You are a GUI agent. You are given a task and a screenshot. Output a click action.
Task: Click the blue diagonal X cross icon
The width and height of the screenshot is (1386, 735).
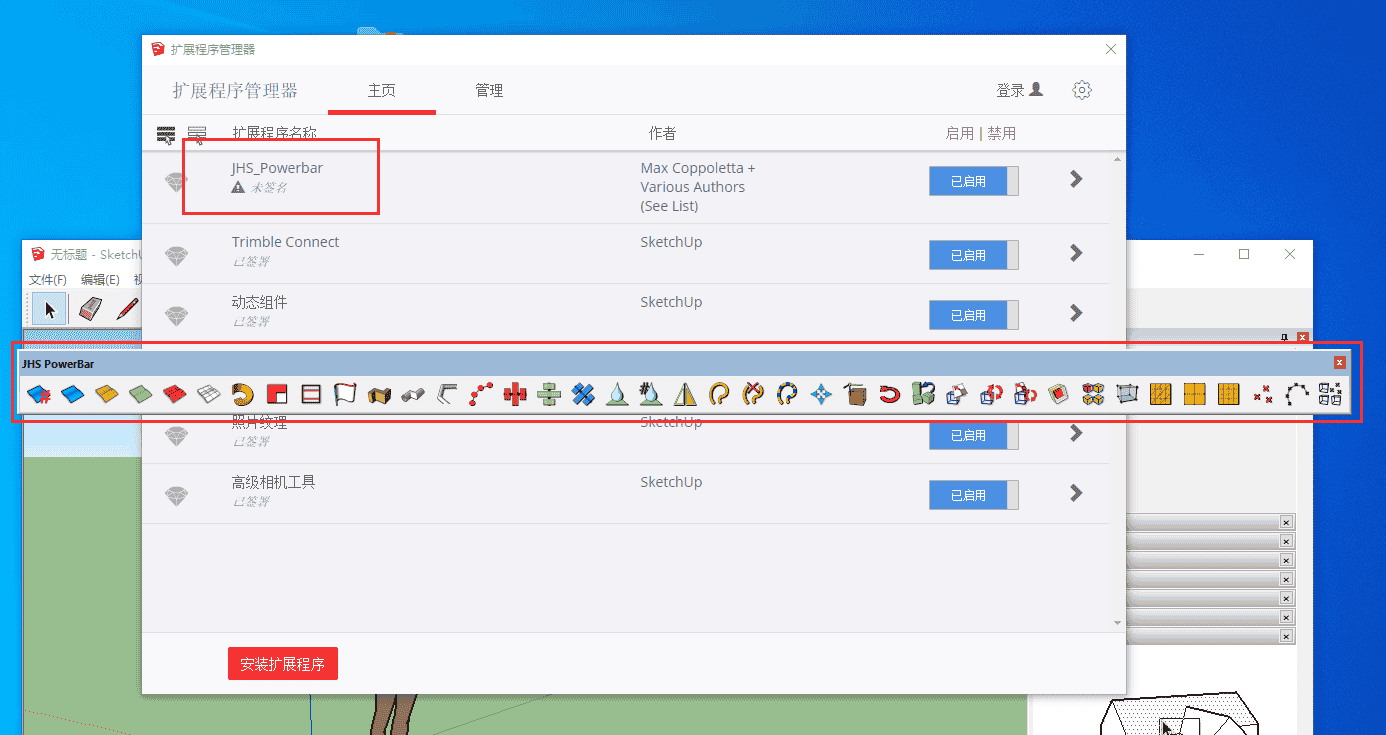coord(583,394)
